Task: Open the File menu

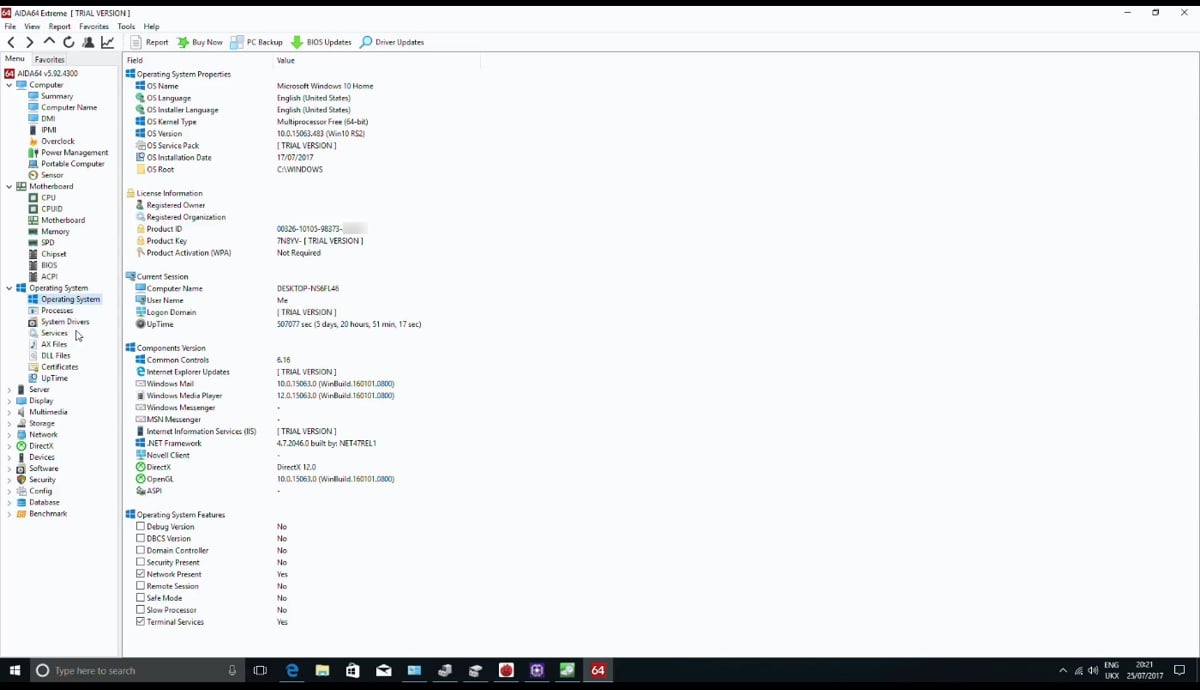Action: pos(10,27)
